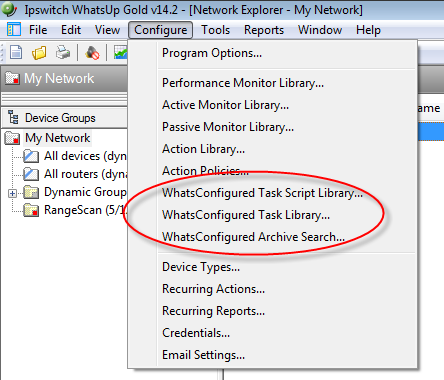Open WhatsConfigured Task Library
The image size is (444, 380).
tap(272, 215)
